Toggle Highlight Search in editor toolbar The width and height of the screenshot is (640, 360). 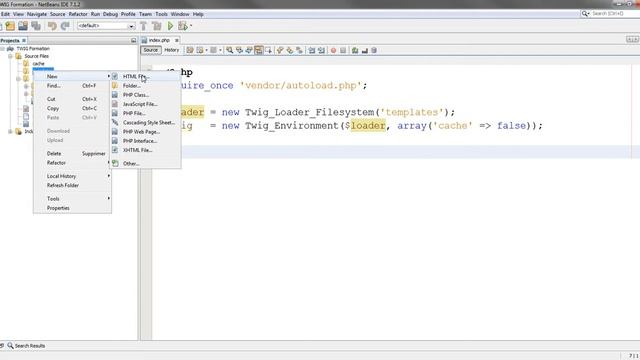[259, 50]
